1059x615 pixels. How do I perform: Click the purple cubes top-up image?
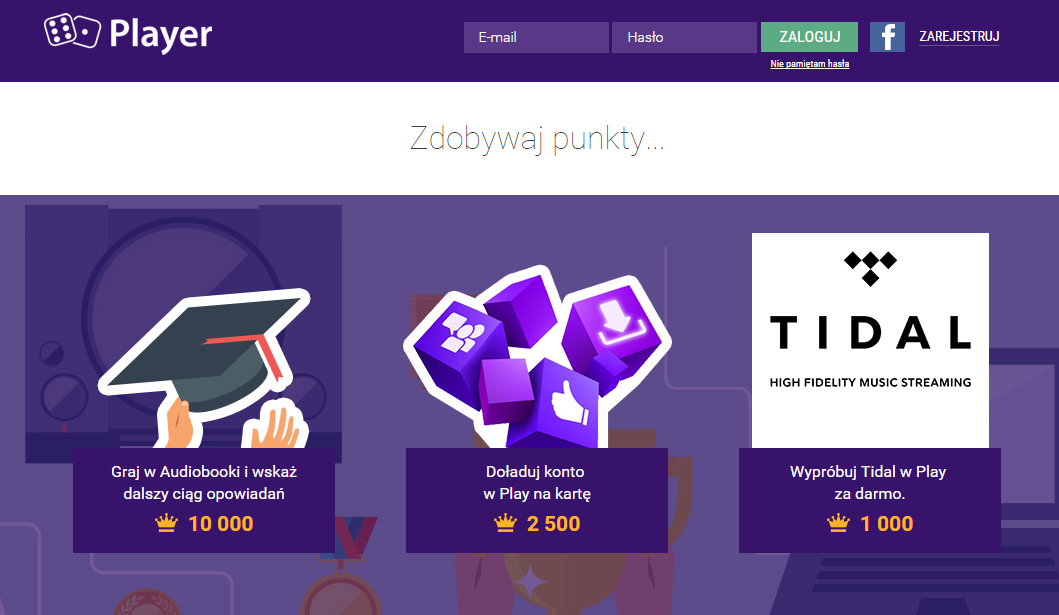[x=538, y=356]
